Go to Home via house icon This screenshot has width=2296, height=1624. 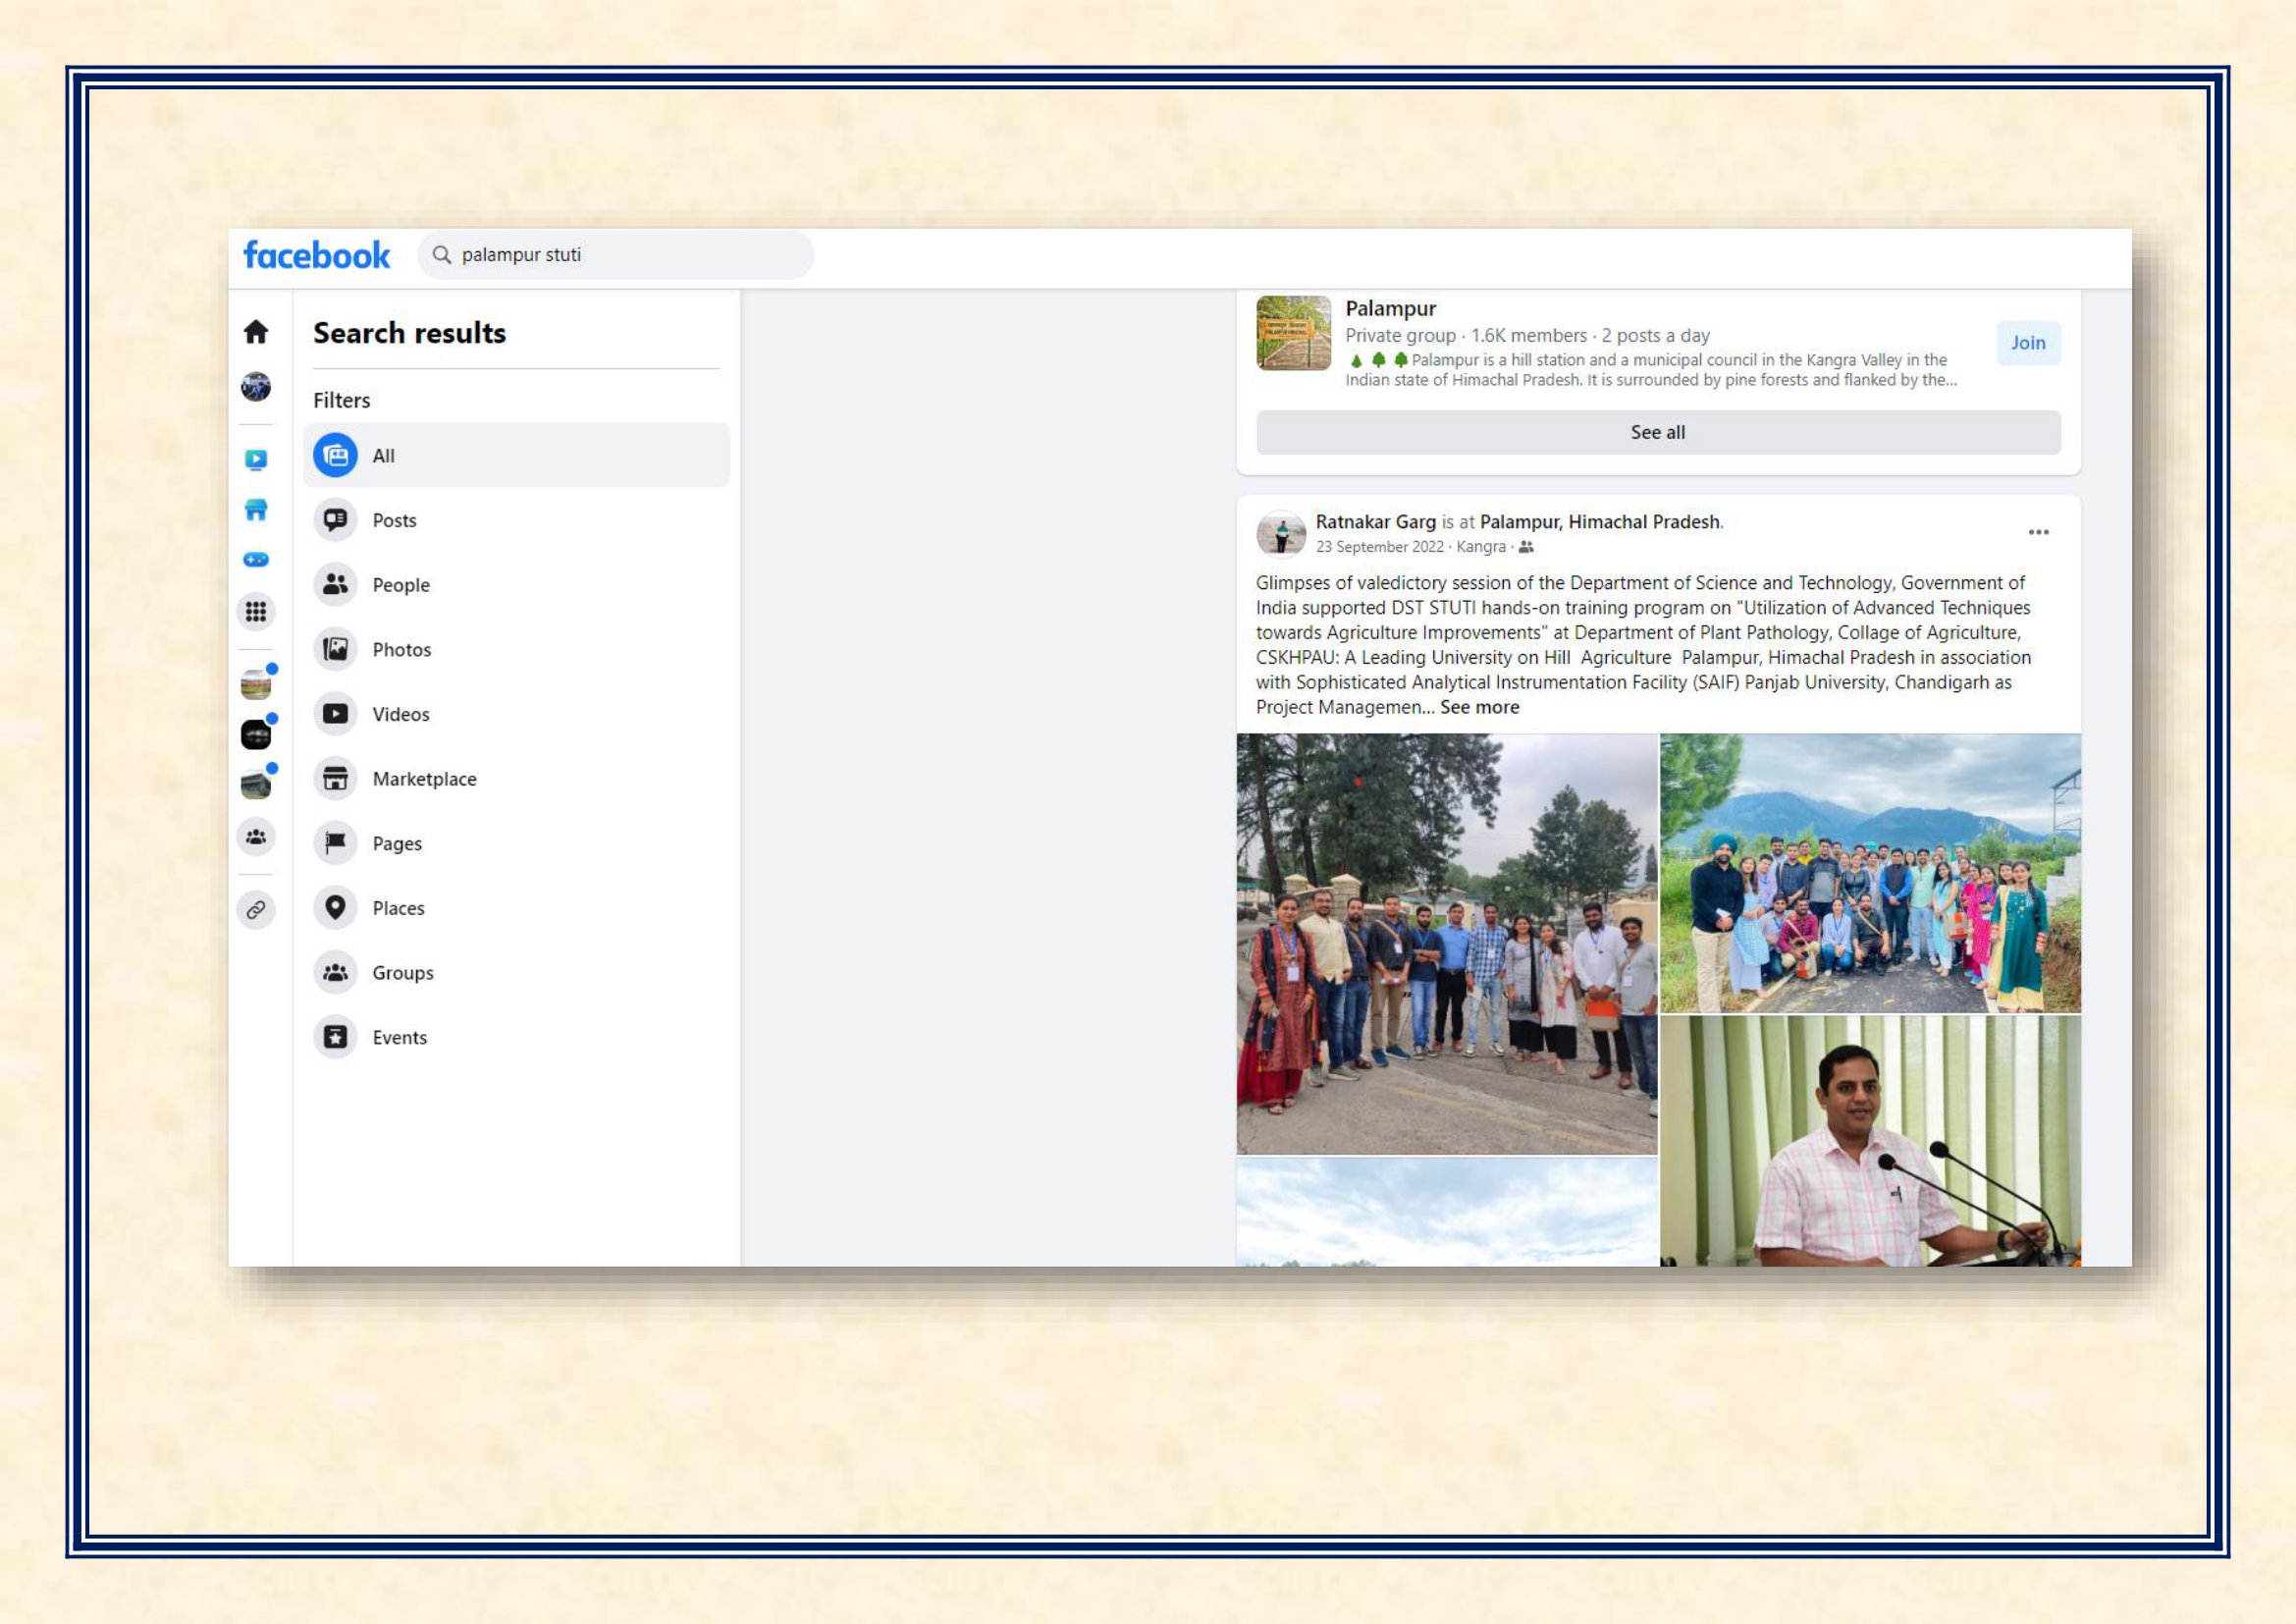[x=256, y=331]
